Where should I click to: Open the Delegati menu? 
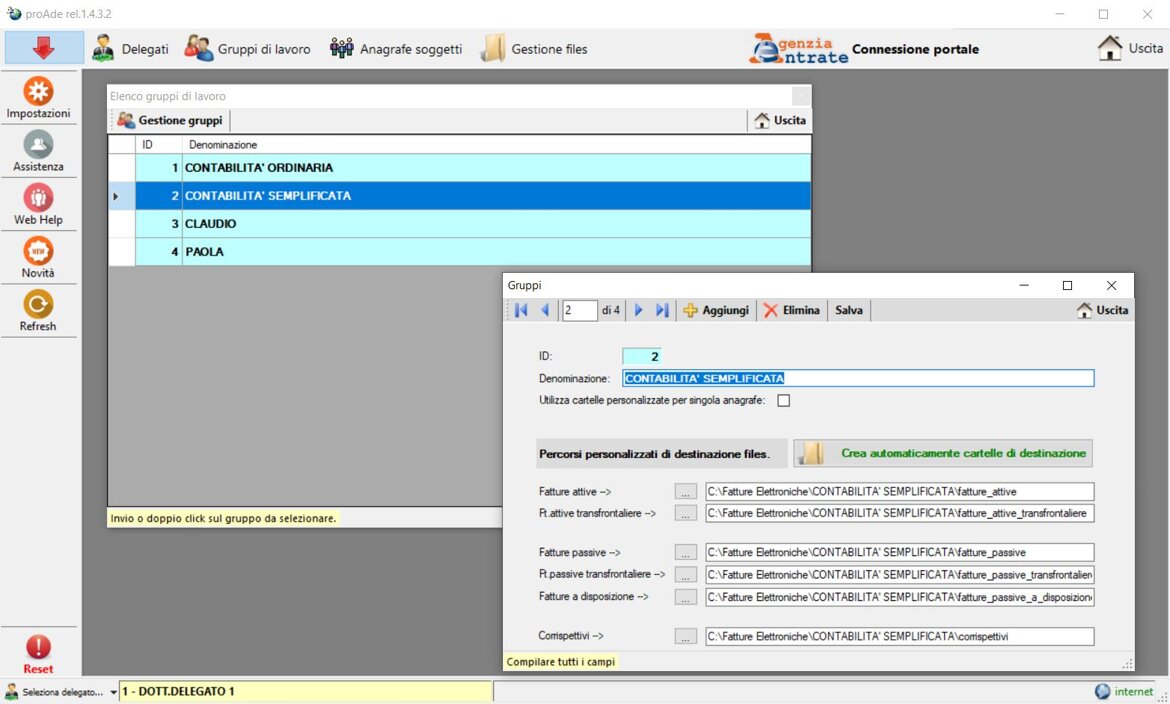[x=131, y=49]
